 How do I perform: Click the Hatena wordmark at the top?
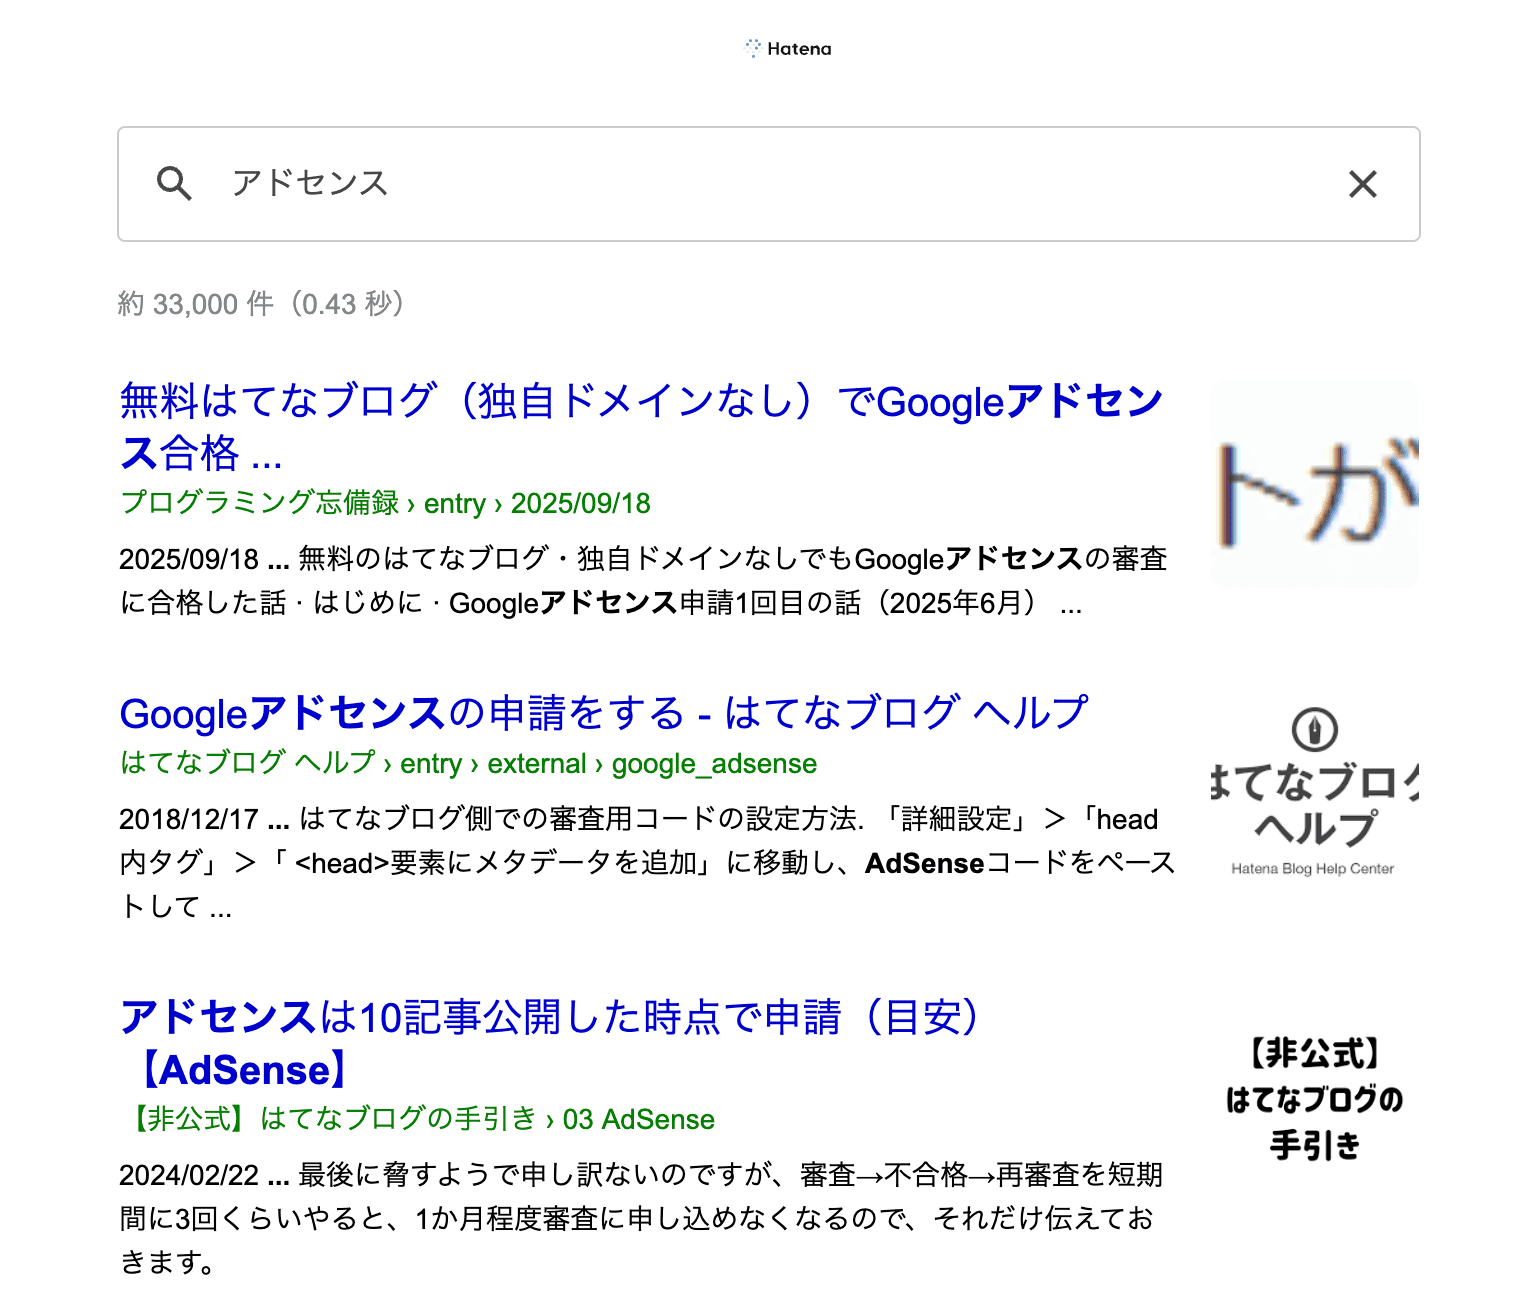click(x=798, y=48)
